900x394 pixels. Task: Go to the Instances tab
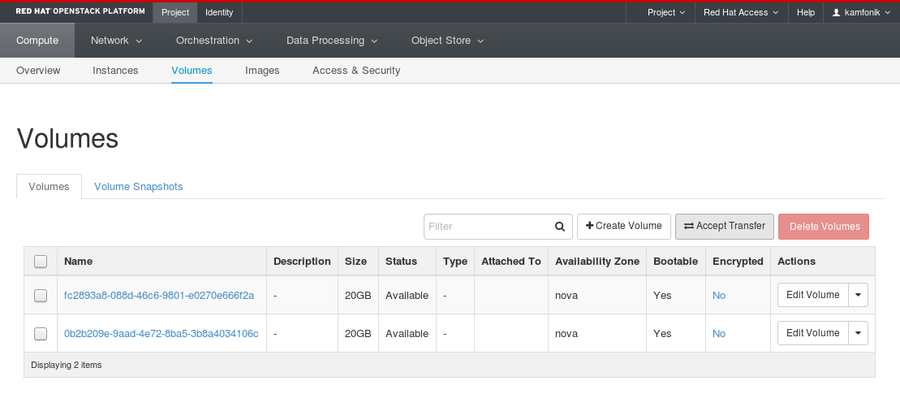click(x=115, y=71)
